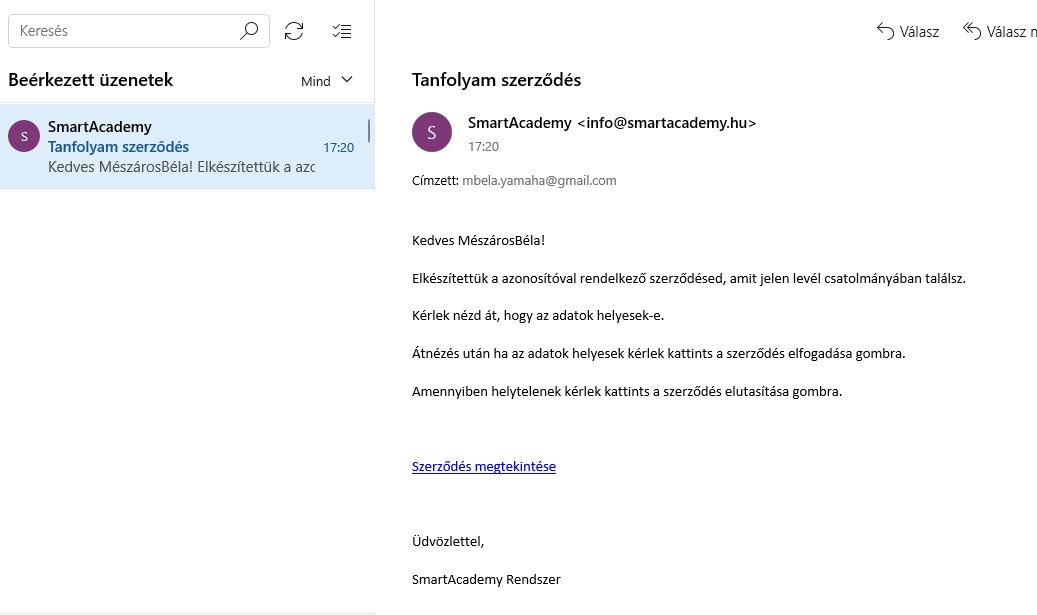
Task: Open the Szerződés megtekintése link
Action: click(x=483, y=466)
